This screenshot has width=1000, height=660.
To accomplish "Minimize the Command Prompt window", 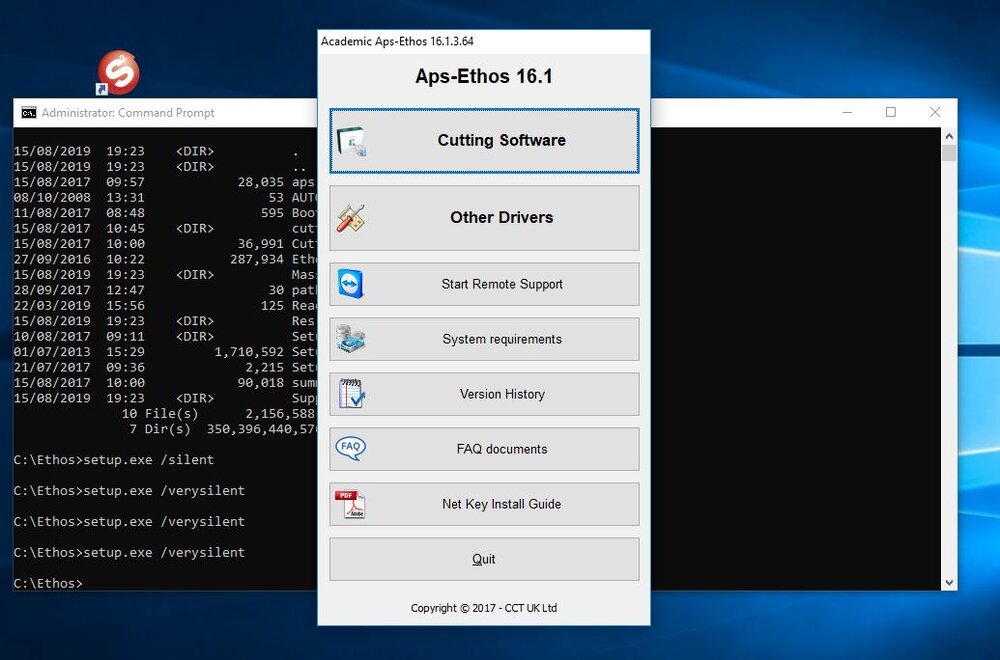I will coord(847,112).
